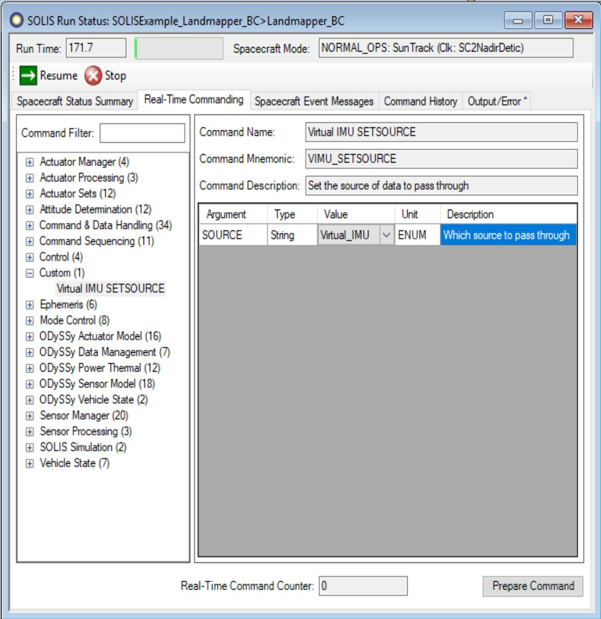Click the green run progress bar
This screenshot has width=601, height=619.
[x=178, y=48]
